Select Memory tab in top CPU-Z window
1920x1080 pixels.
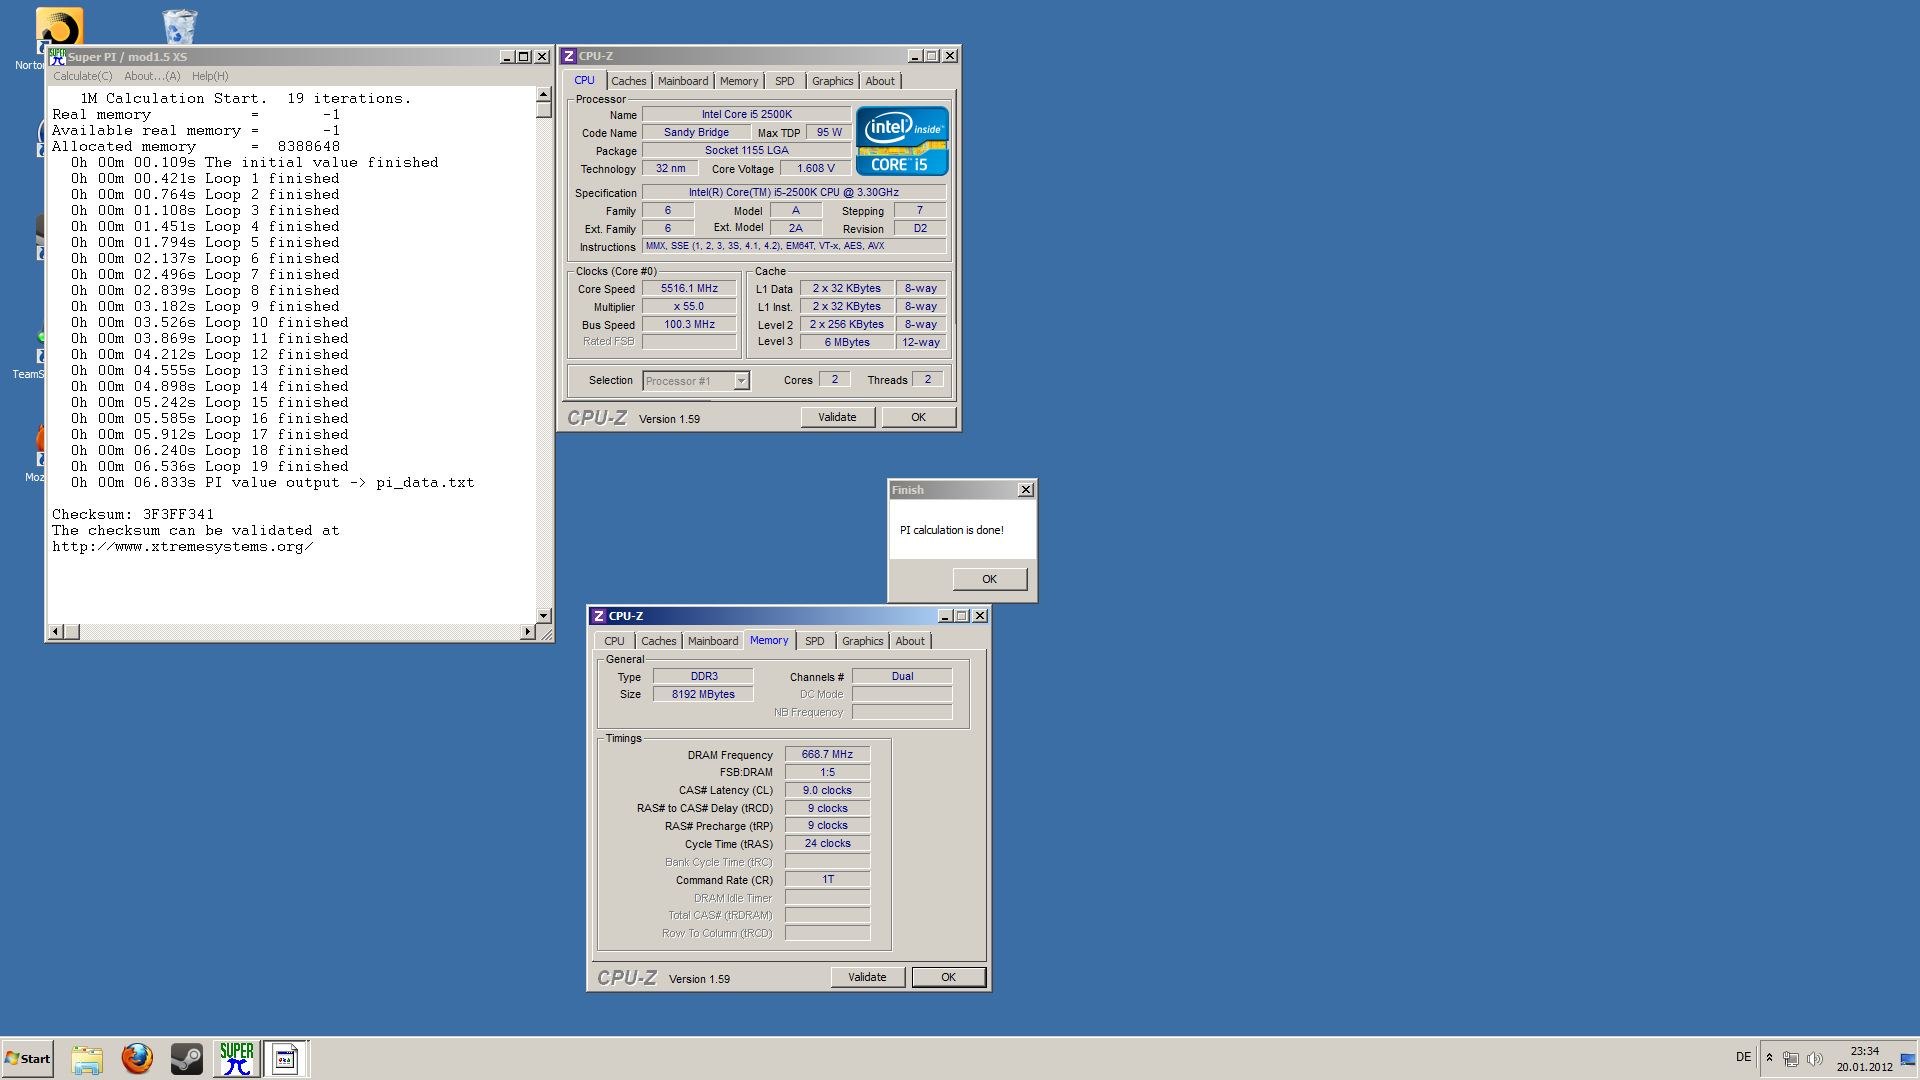[739, 81]
